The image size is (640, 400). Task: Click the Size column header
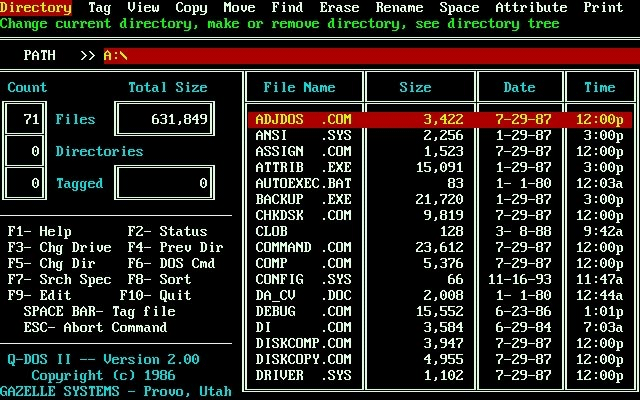[415, 87]
